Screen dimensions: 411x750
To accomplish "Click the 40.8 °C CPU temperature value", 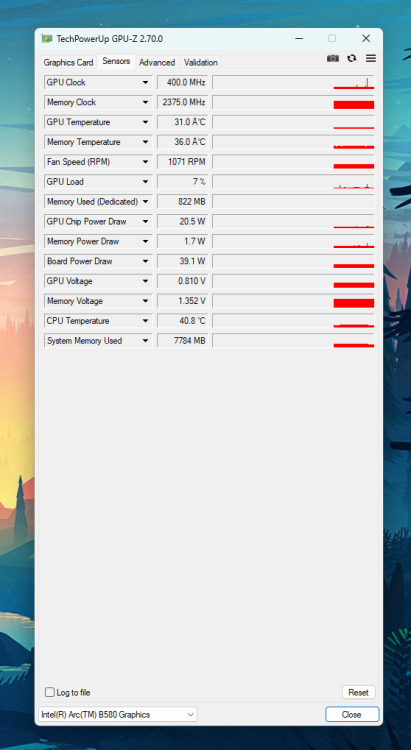I will click(x=183, y=321).
